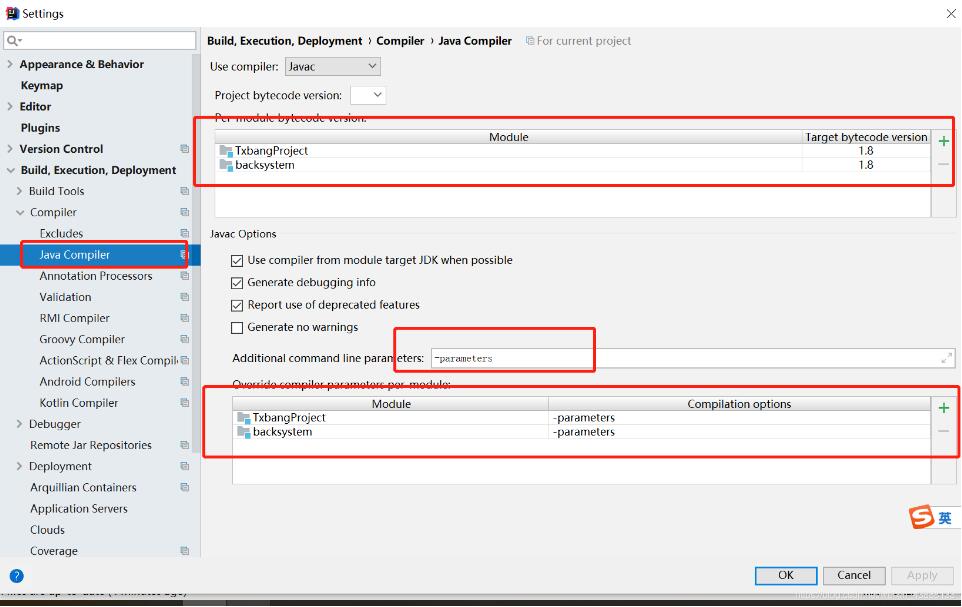
Task: Enable Generate no warnings checkbox
Action: click(x=237, y=328)
